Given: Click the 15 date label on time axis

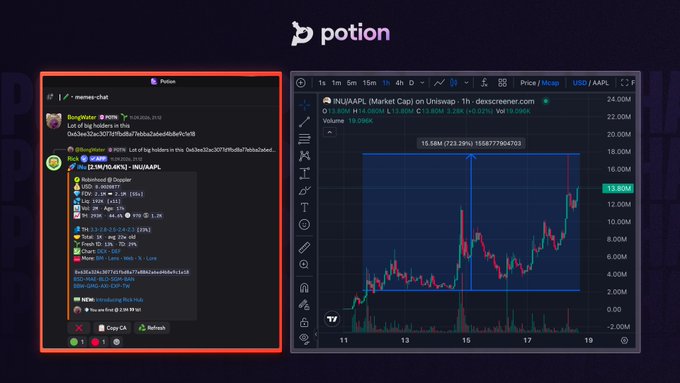Looking at the screenshot, I should (x=466, y=340).
